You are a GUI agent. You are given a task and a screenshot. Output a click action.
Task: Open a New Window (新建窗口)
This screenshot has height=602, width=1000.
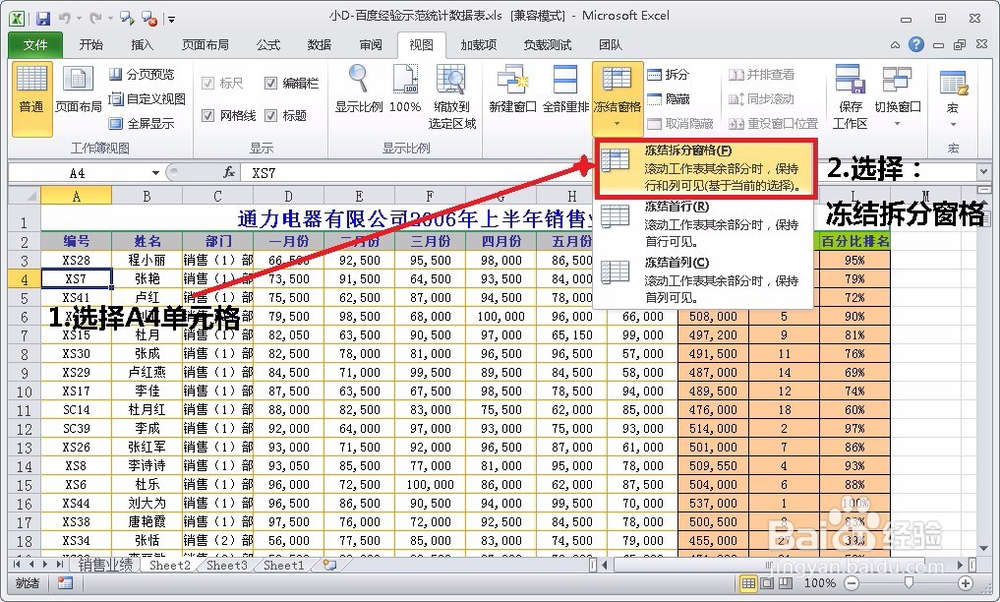click(x=512, y=89)
